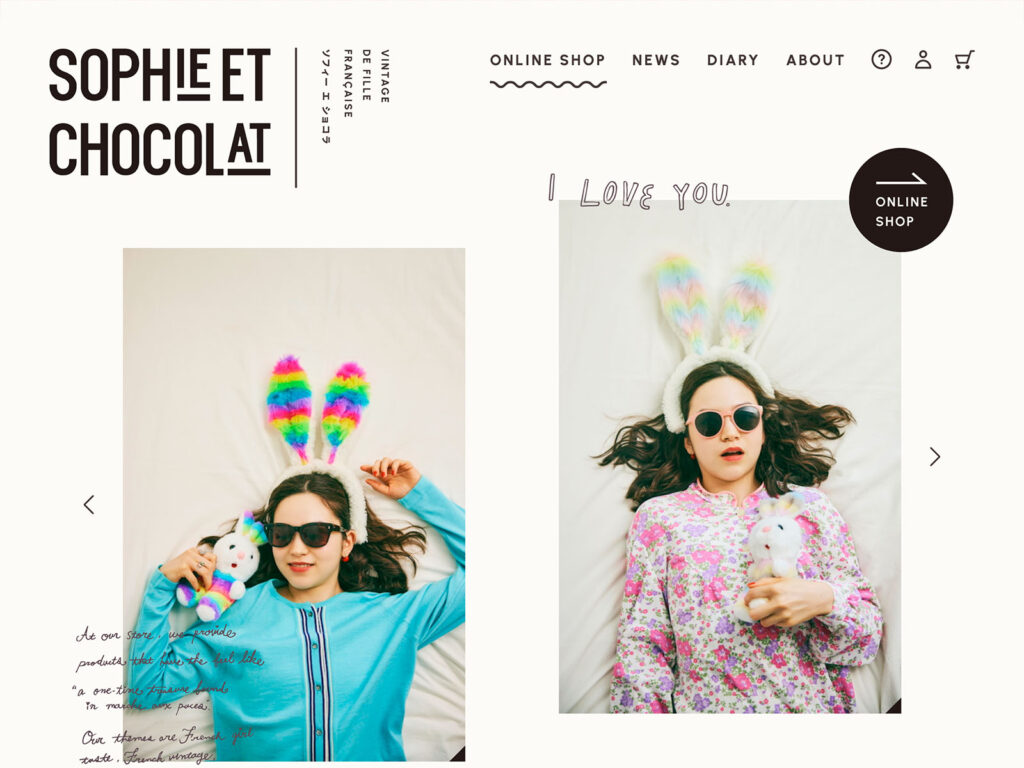
Task: Click the Vintage de Fille Française tagline
Action: pyautogui.click(x=366, y=83)
